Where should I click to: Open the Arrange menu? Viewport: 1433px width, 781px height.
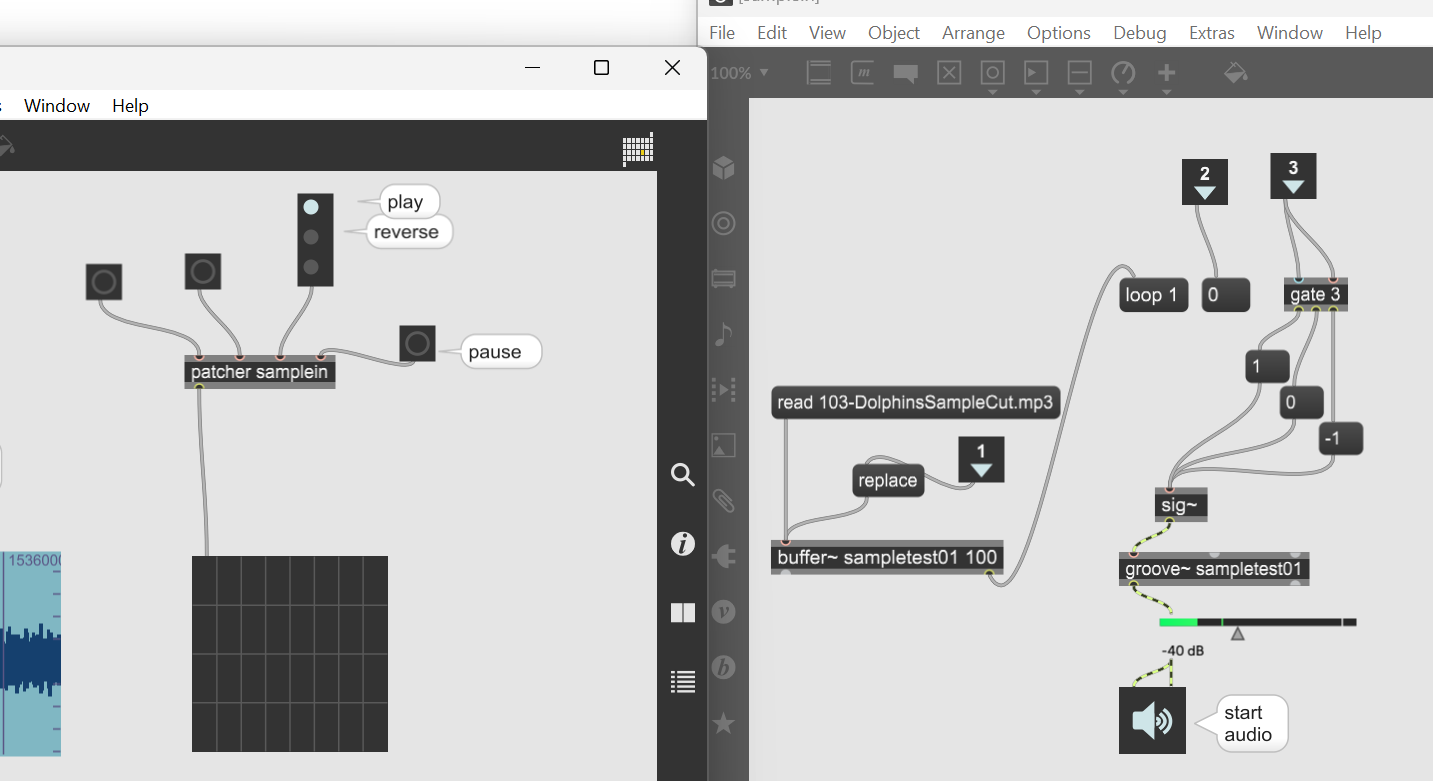coord(973,33)
